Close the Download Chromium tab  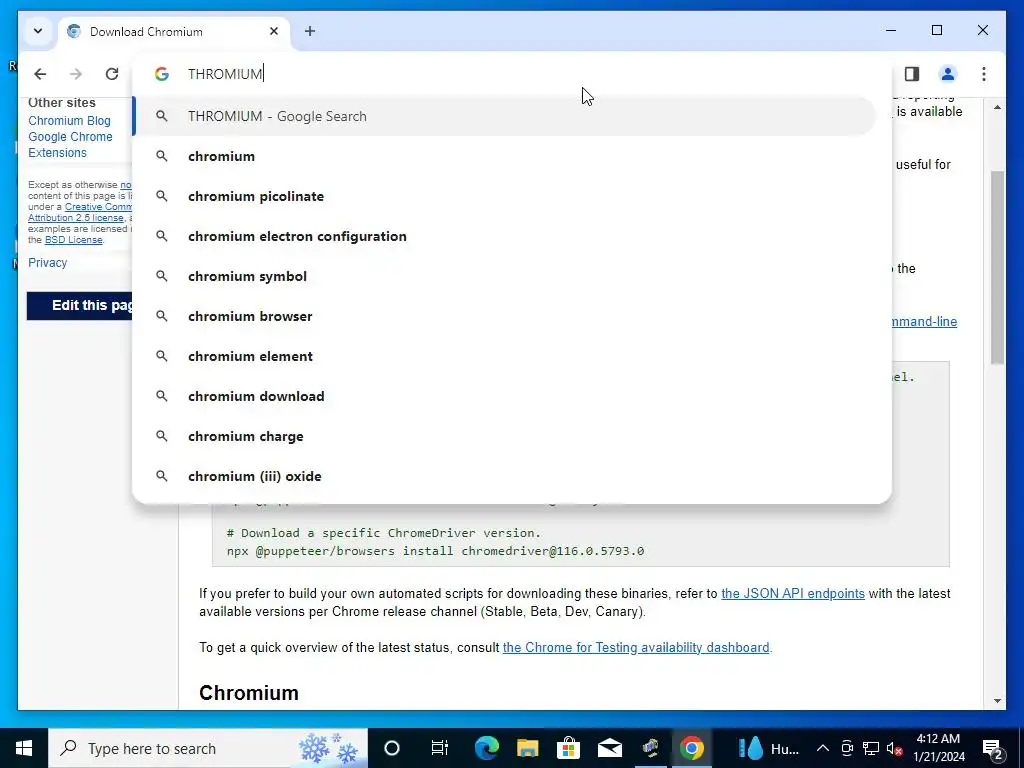(x=274, y=31)
